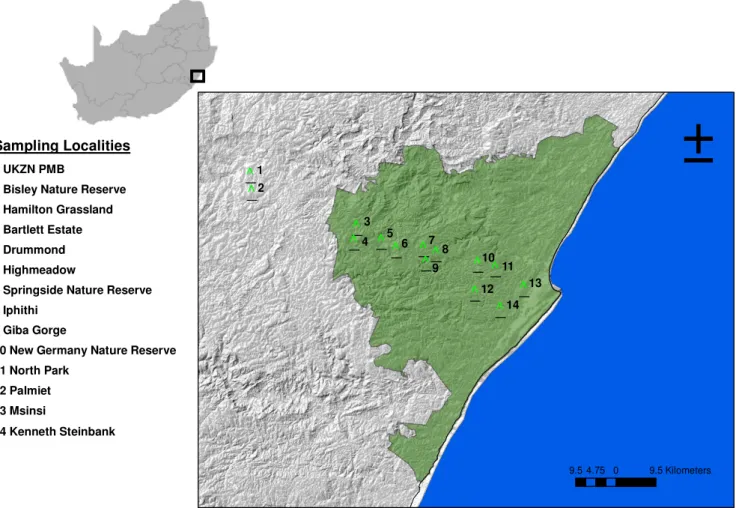Viewport: 736px width, 508px height.
Task: Select the Bisley Nature Reserve legend entry
Action: coord(65,189)
